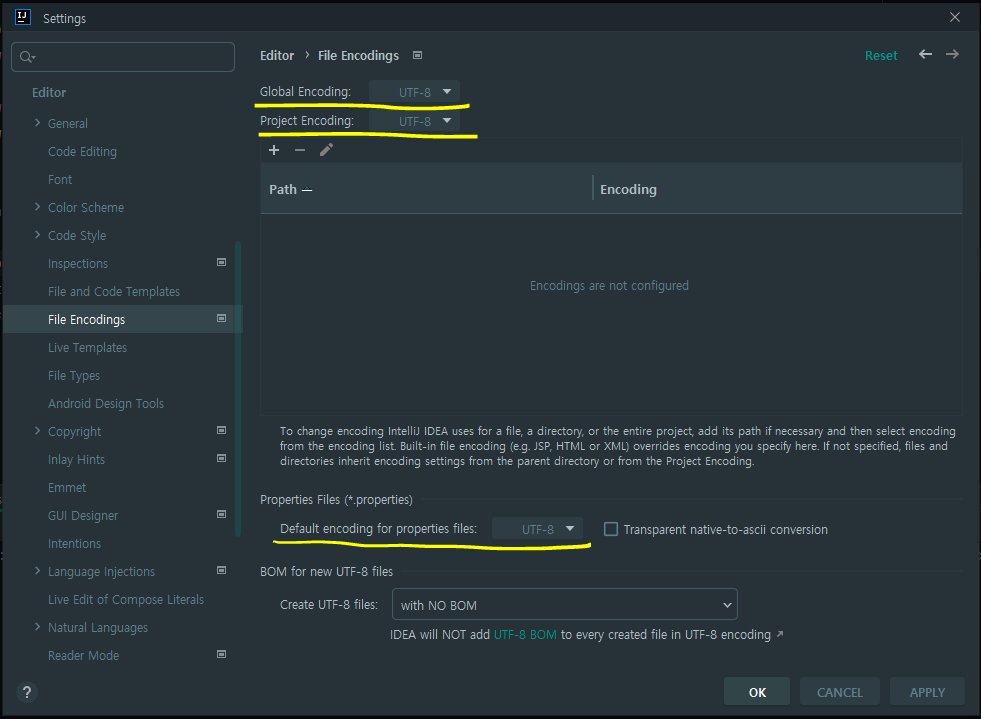The width and height of the screenshot is (981, 719).
Task: Open Inspections settings page
Action: [78, 263]
